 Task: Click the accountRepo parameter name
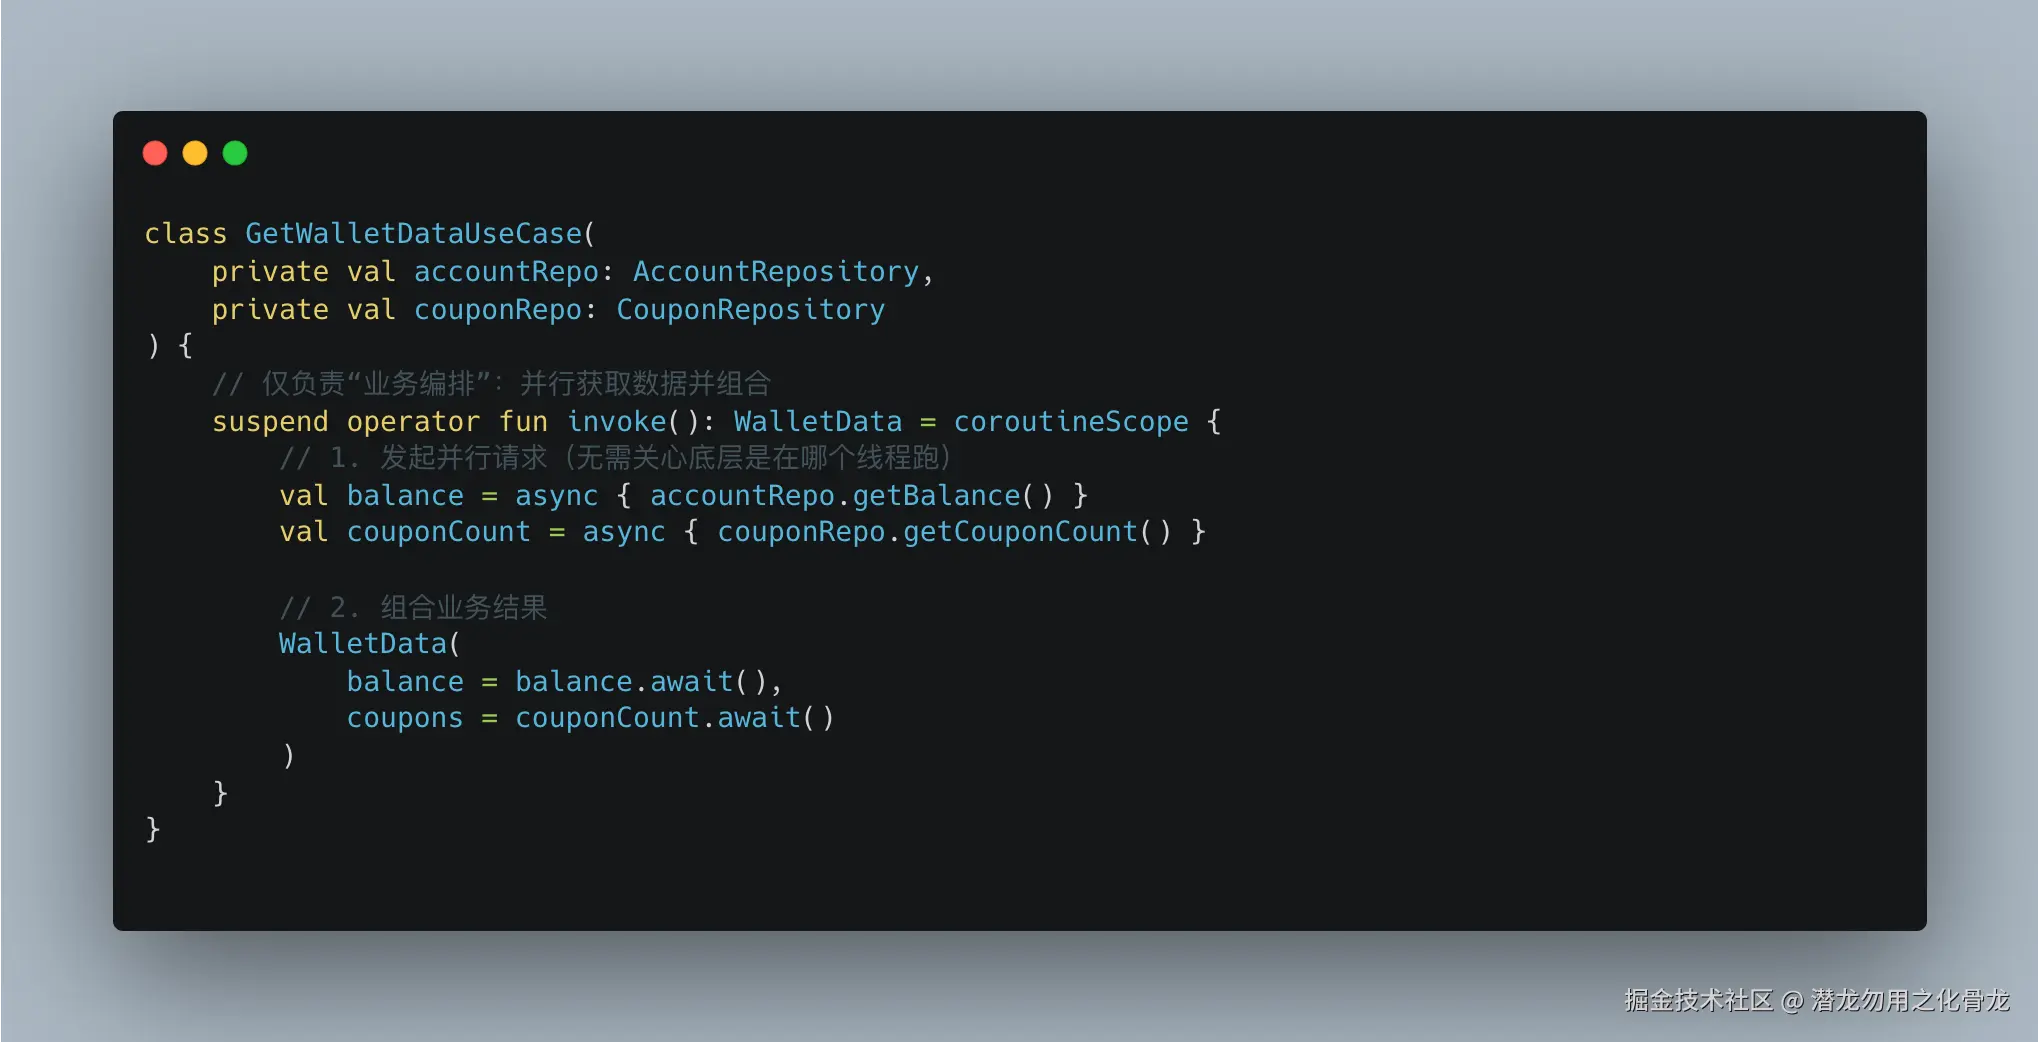(x=506, y=271)
